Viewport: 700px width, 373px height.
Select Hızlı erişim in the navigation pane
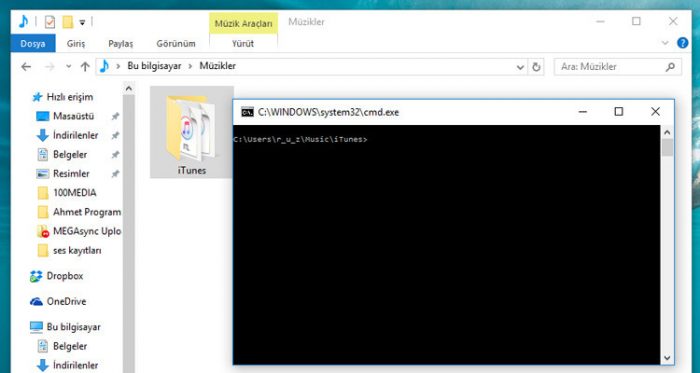pyautogui.click(x=62, y=97)
